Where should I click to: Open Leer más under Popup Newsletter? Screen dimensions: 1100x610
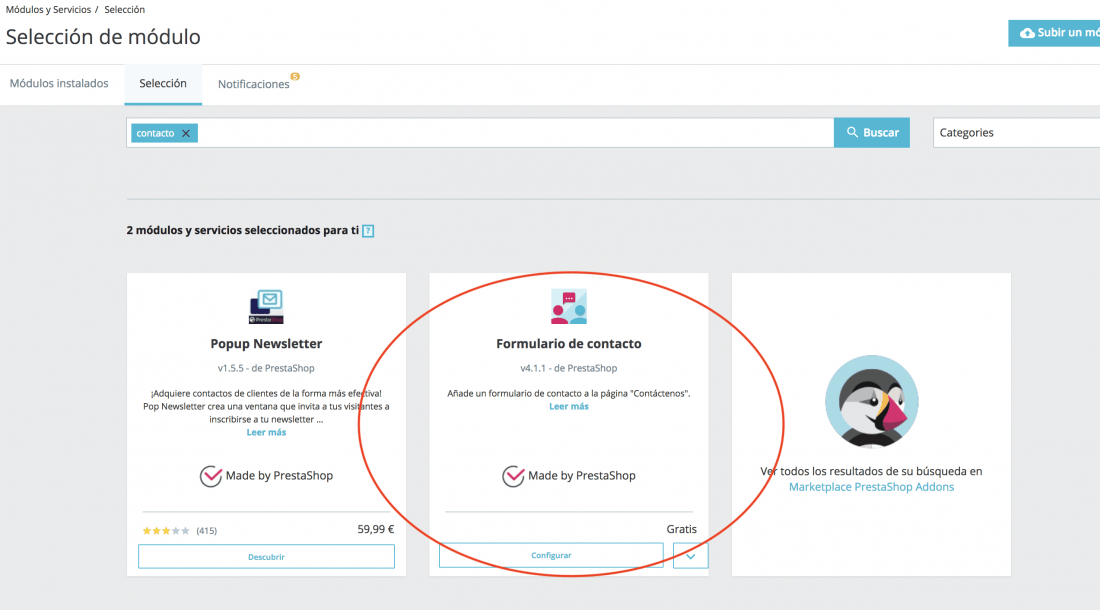(x=266, y=433)
